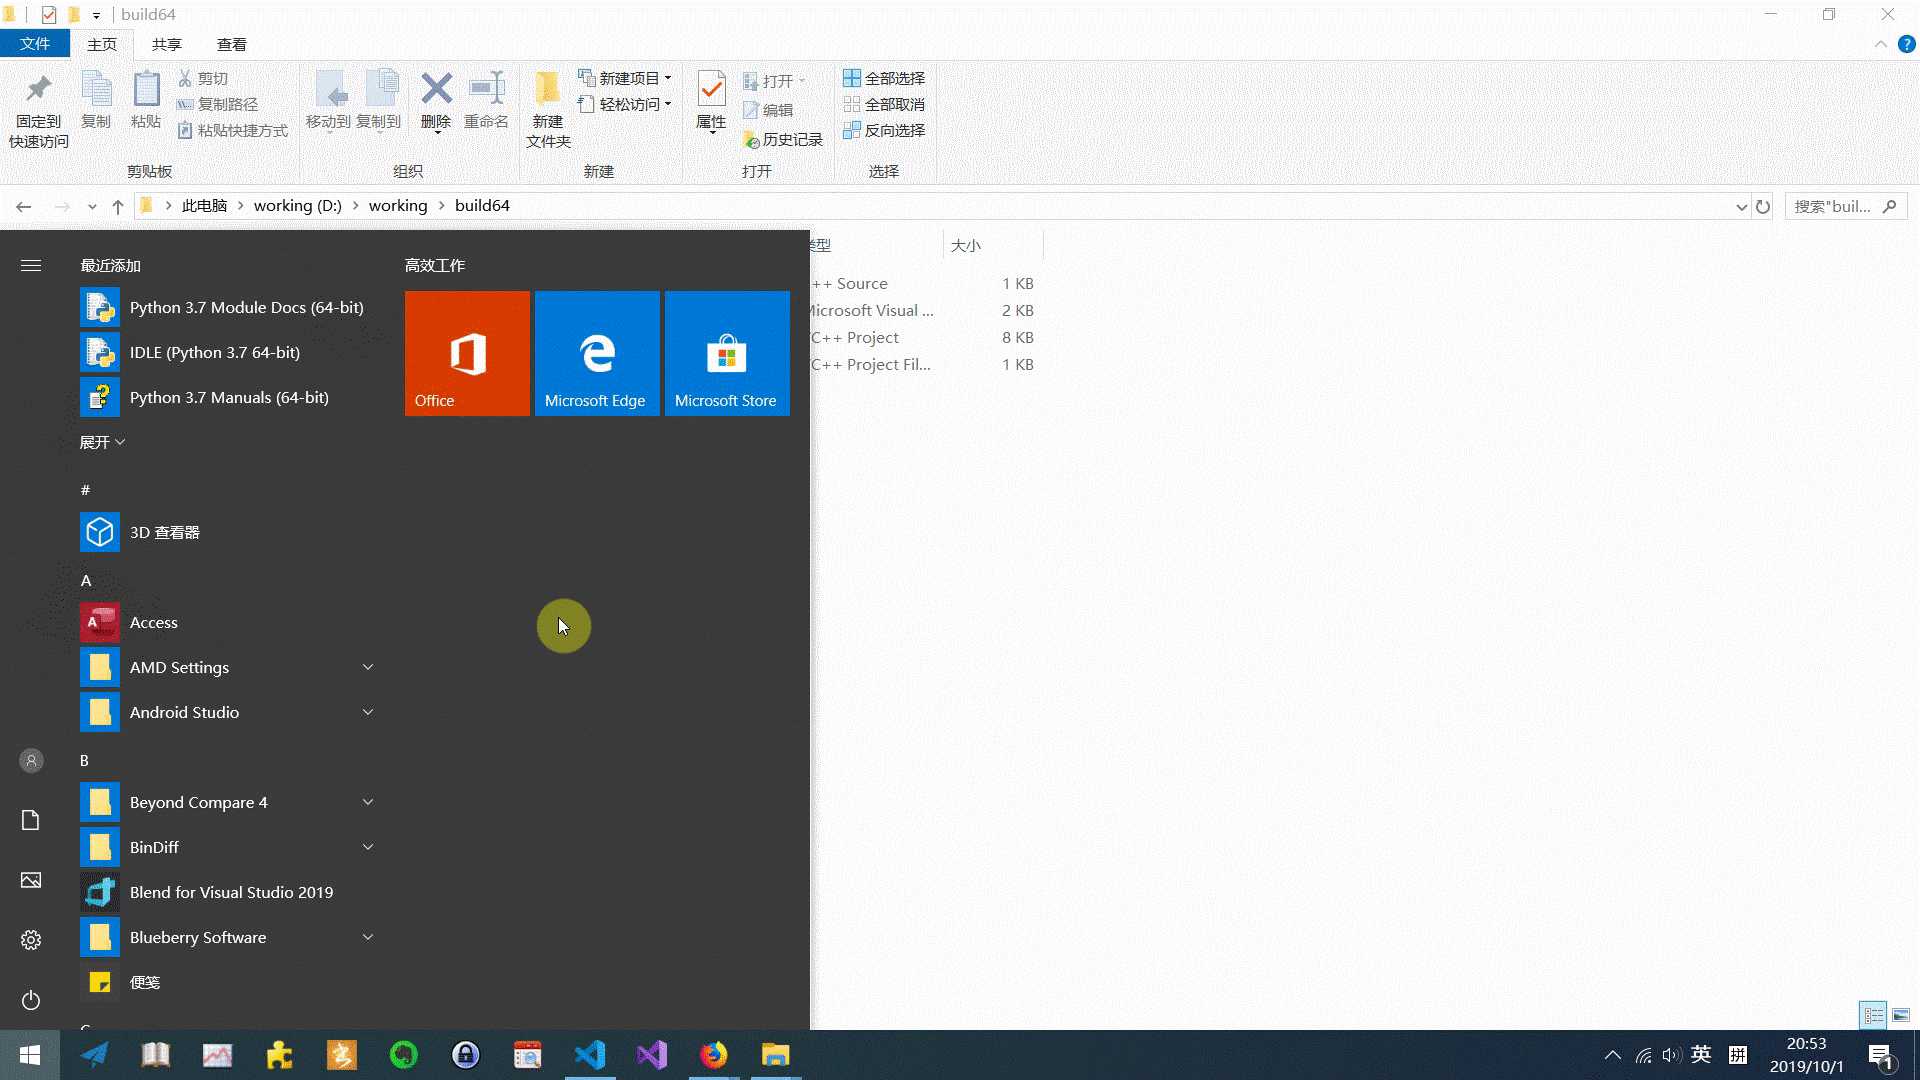Expand the recently added list
This screenshot has height=1080, width=1920.
[x=102, y=442]
